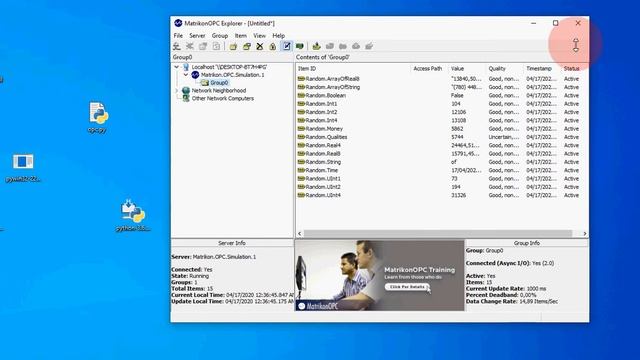Click the 'Click For Details' banner button

click(x=407, y=287)
